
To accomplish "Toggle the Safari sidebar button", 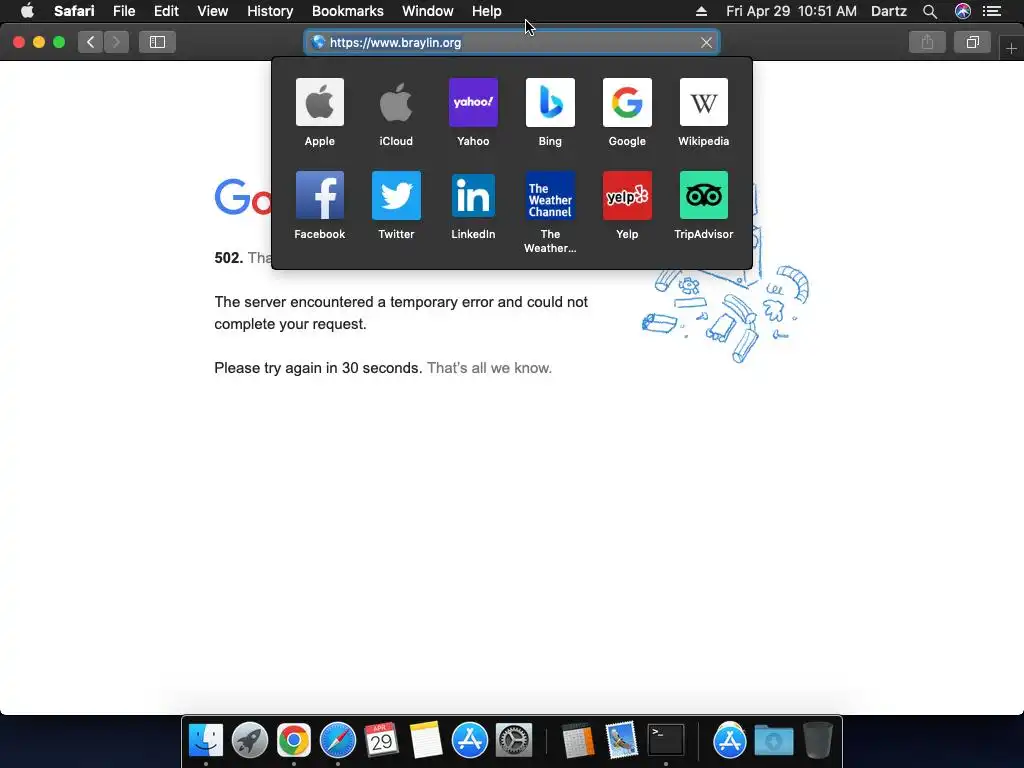I will pos(157,42).
